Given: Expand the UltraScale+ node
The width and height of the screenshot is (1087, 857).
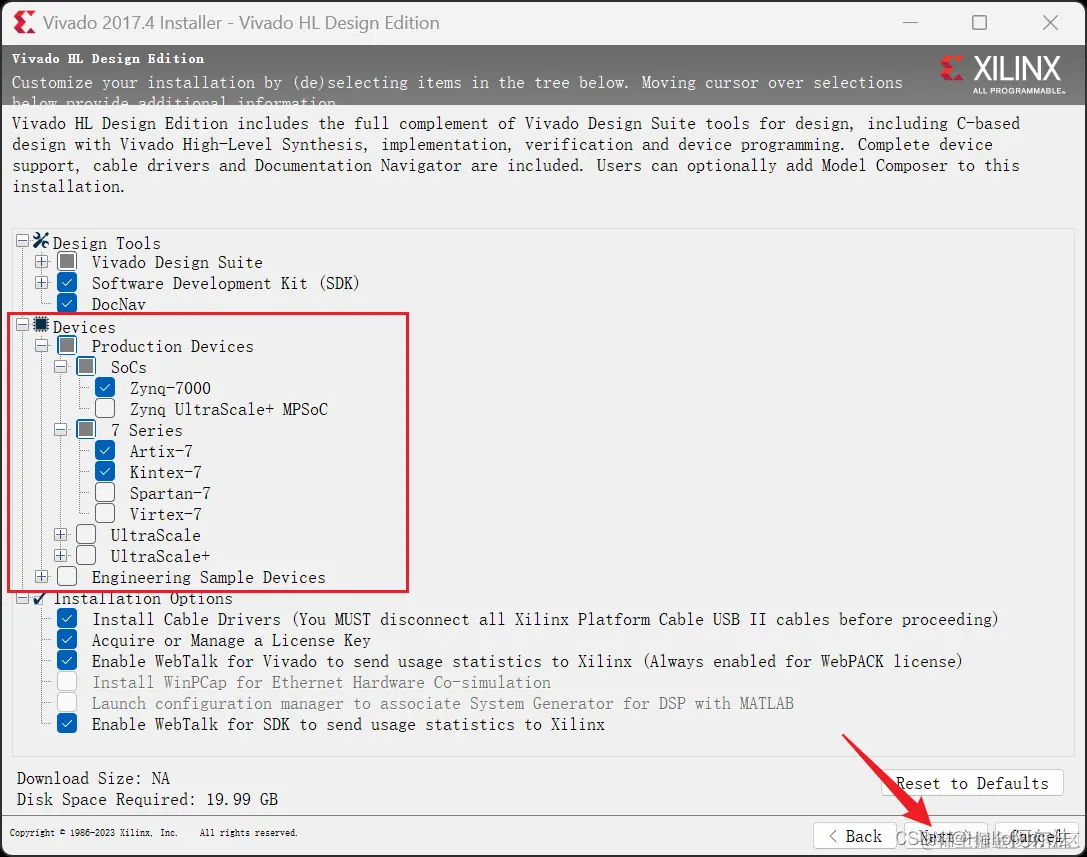Looking at the screenshot, I should click(61, 555).
